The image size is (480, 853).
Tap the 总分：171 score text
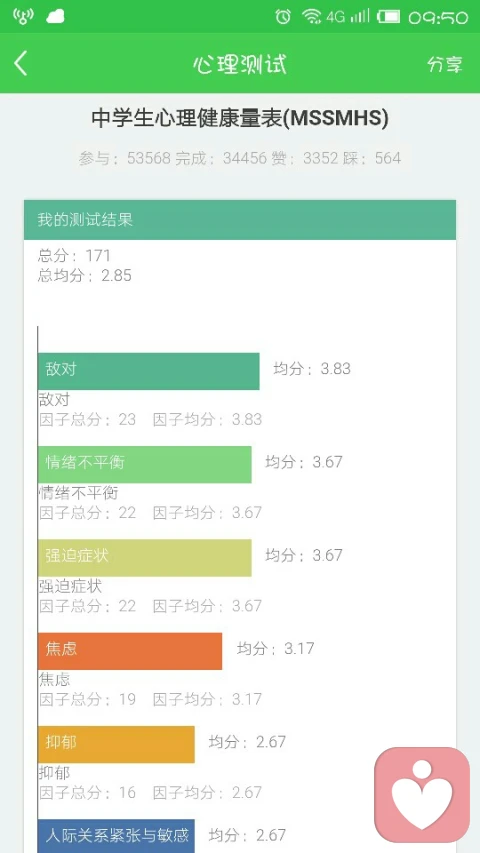[75, 255]
